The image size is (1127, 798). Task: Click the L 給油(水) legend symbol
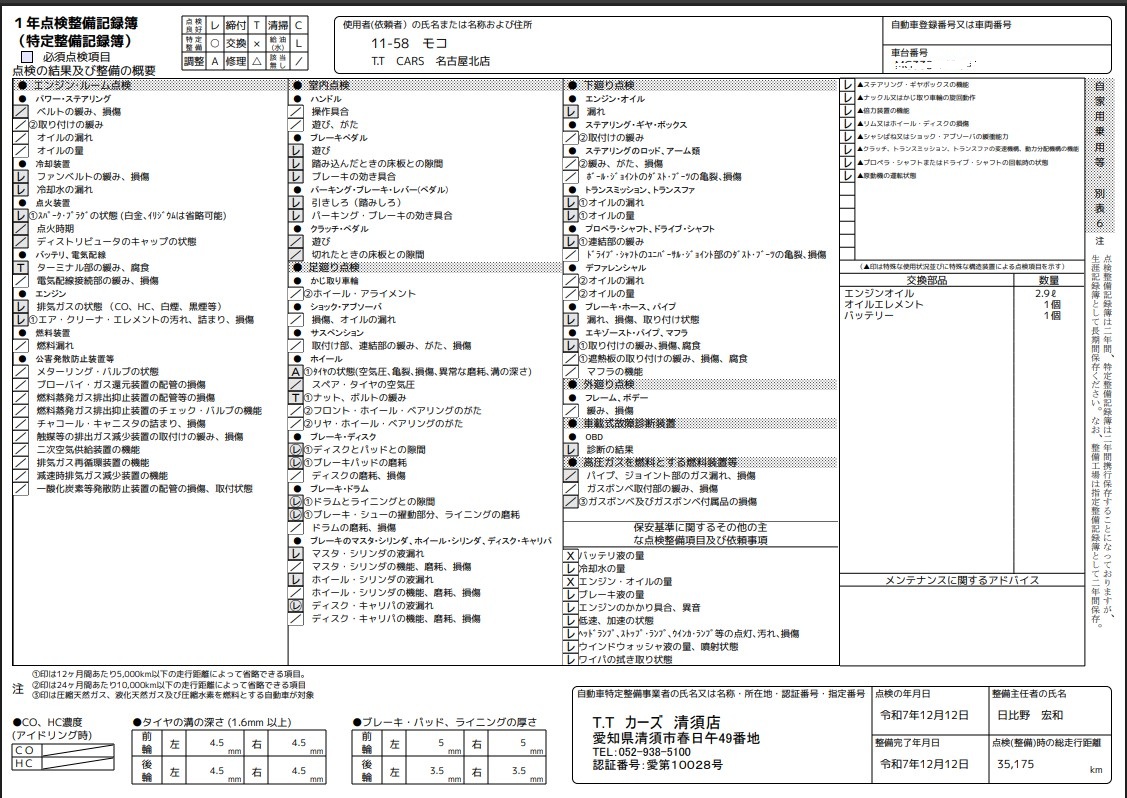point(300,43)
